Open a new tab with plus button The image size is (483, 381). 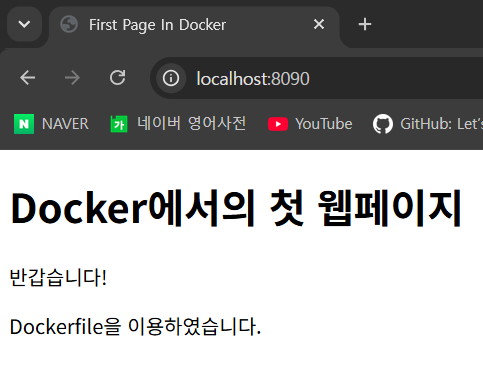click(x=365, y=24)
